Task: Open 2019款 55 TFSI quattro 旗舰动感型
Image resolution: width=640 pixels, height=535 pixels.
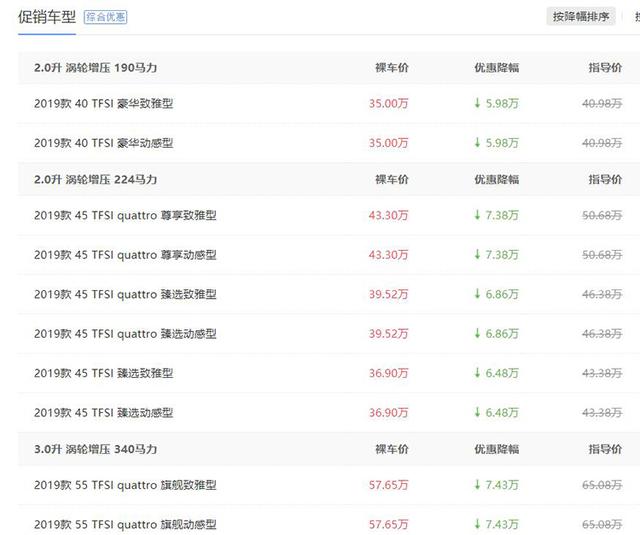Action: click(x=125, y=524)
